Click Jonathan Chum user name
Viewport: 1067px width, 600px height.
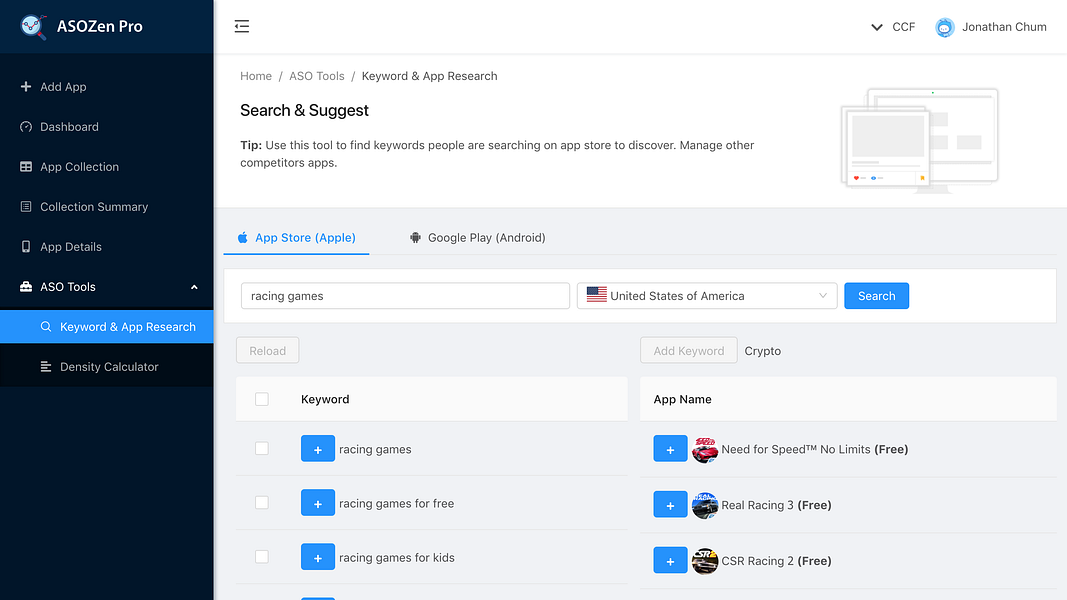pos(1004,27)
